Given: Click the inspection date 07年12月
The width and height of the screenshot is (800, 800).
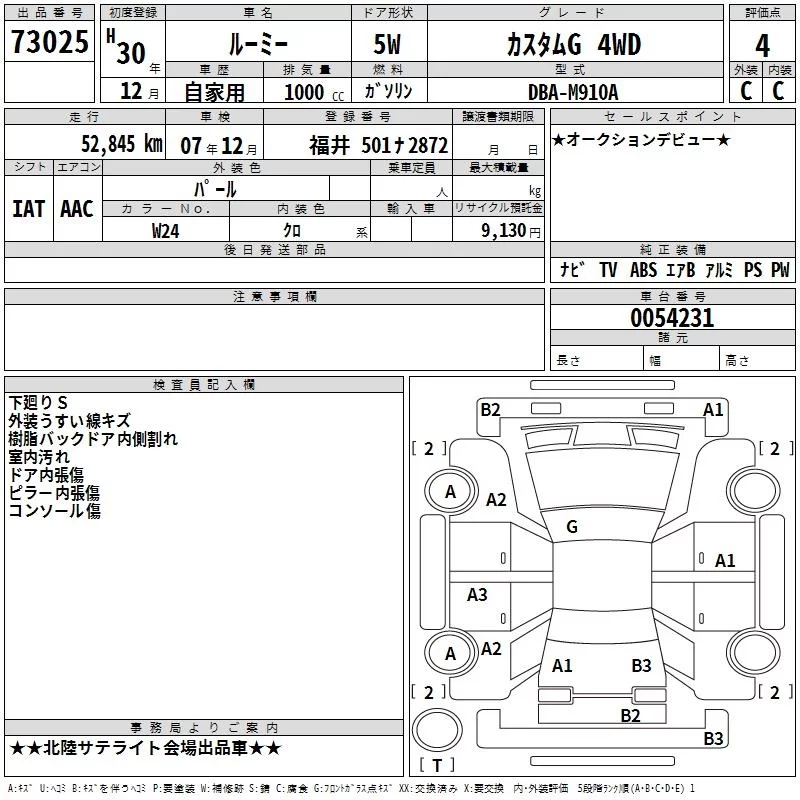Looking at the screenshot, I should click(219, 146).
